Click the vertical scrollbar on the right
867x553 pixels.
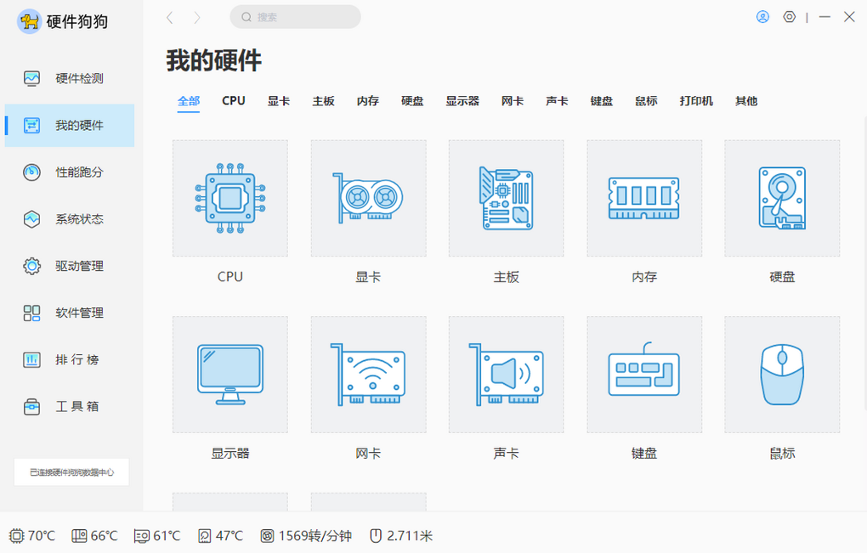click(x=865, y=263)
